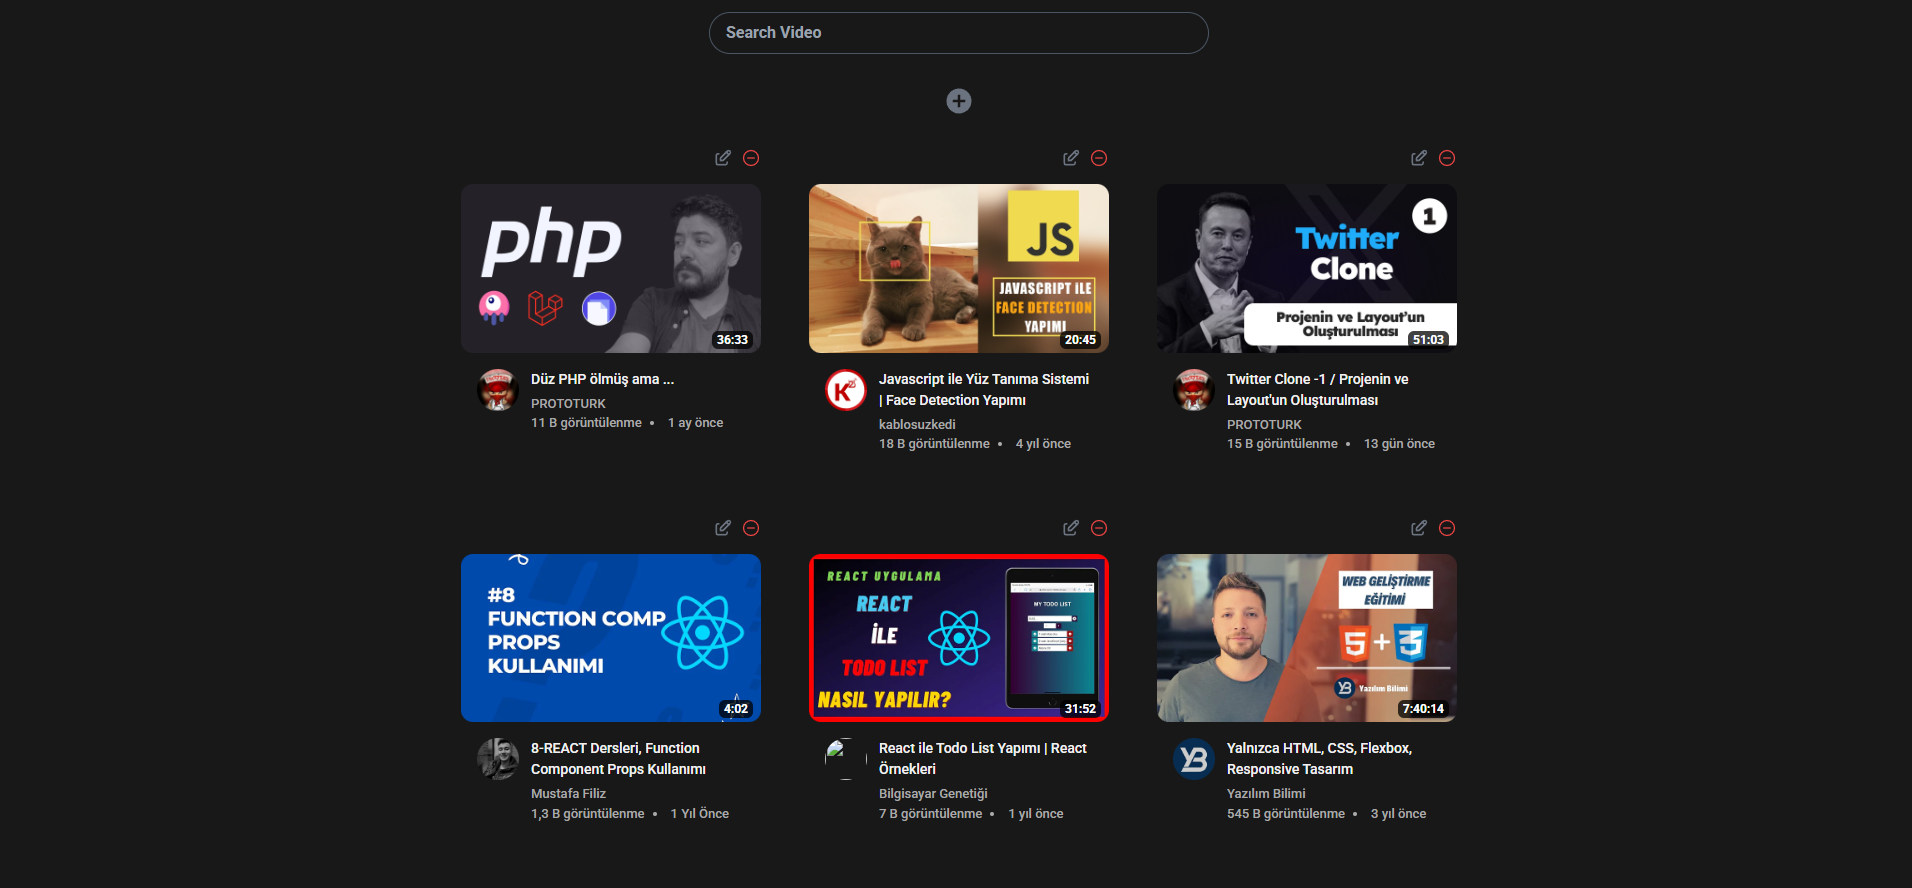This screenshot has width=1912, height=888.
Task: Open the Web Geliştirme Eğitimi thumbnail
Action: (x=1307, y=638)
